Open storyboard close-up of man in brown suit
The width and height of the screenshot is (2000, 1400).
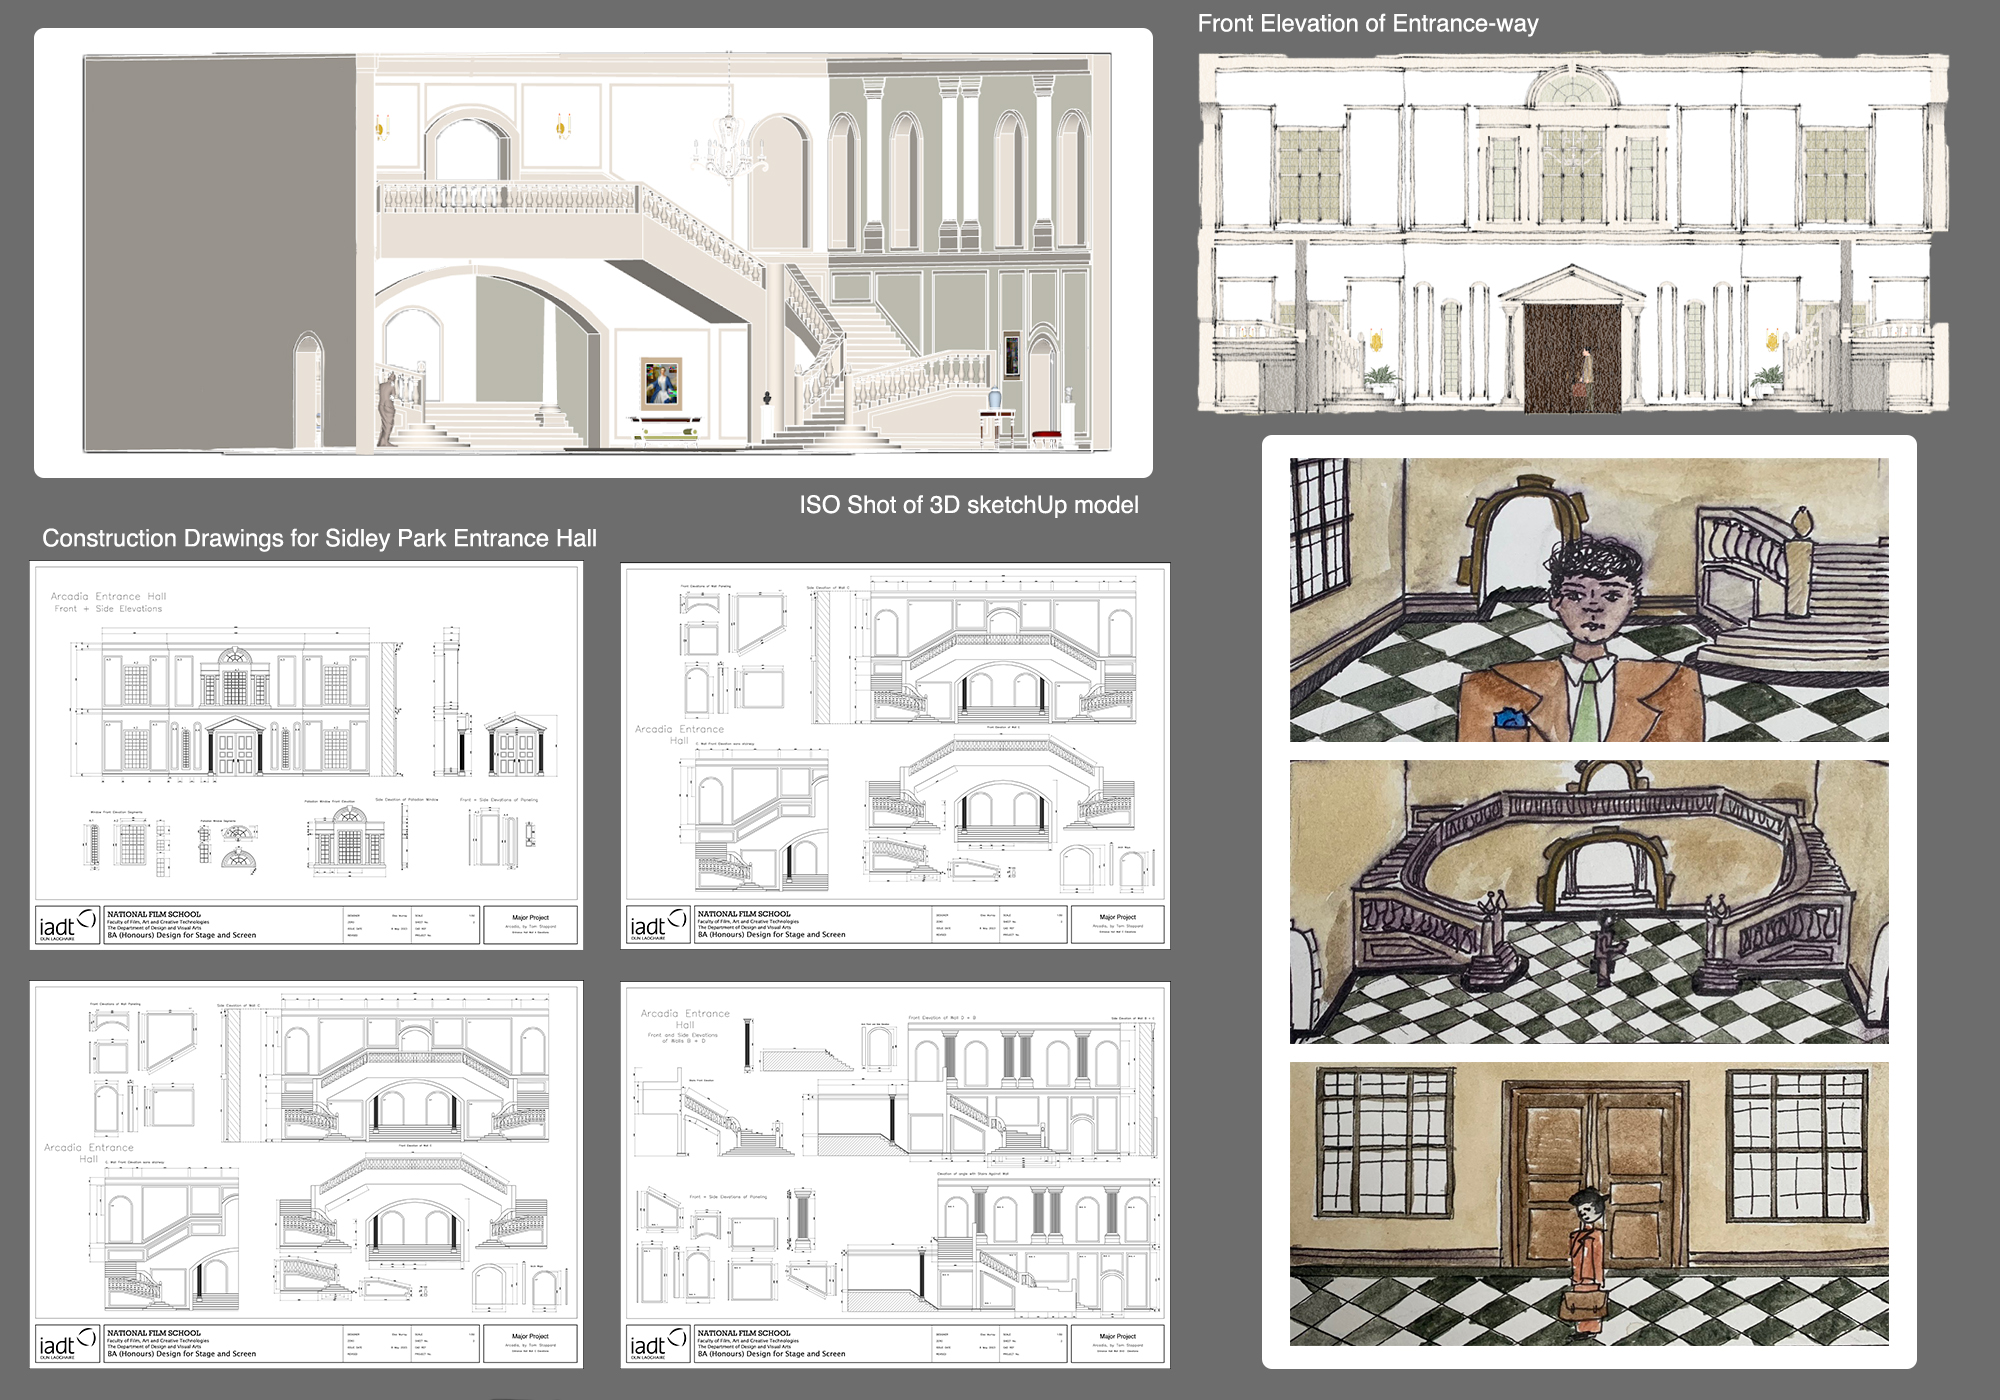click(1588, 600)
